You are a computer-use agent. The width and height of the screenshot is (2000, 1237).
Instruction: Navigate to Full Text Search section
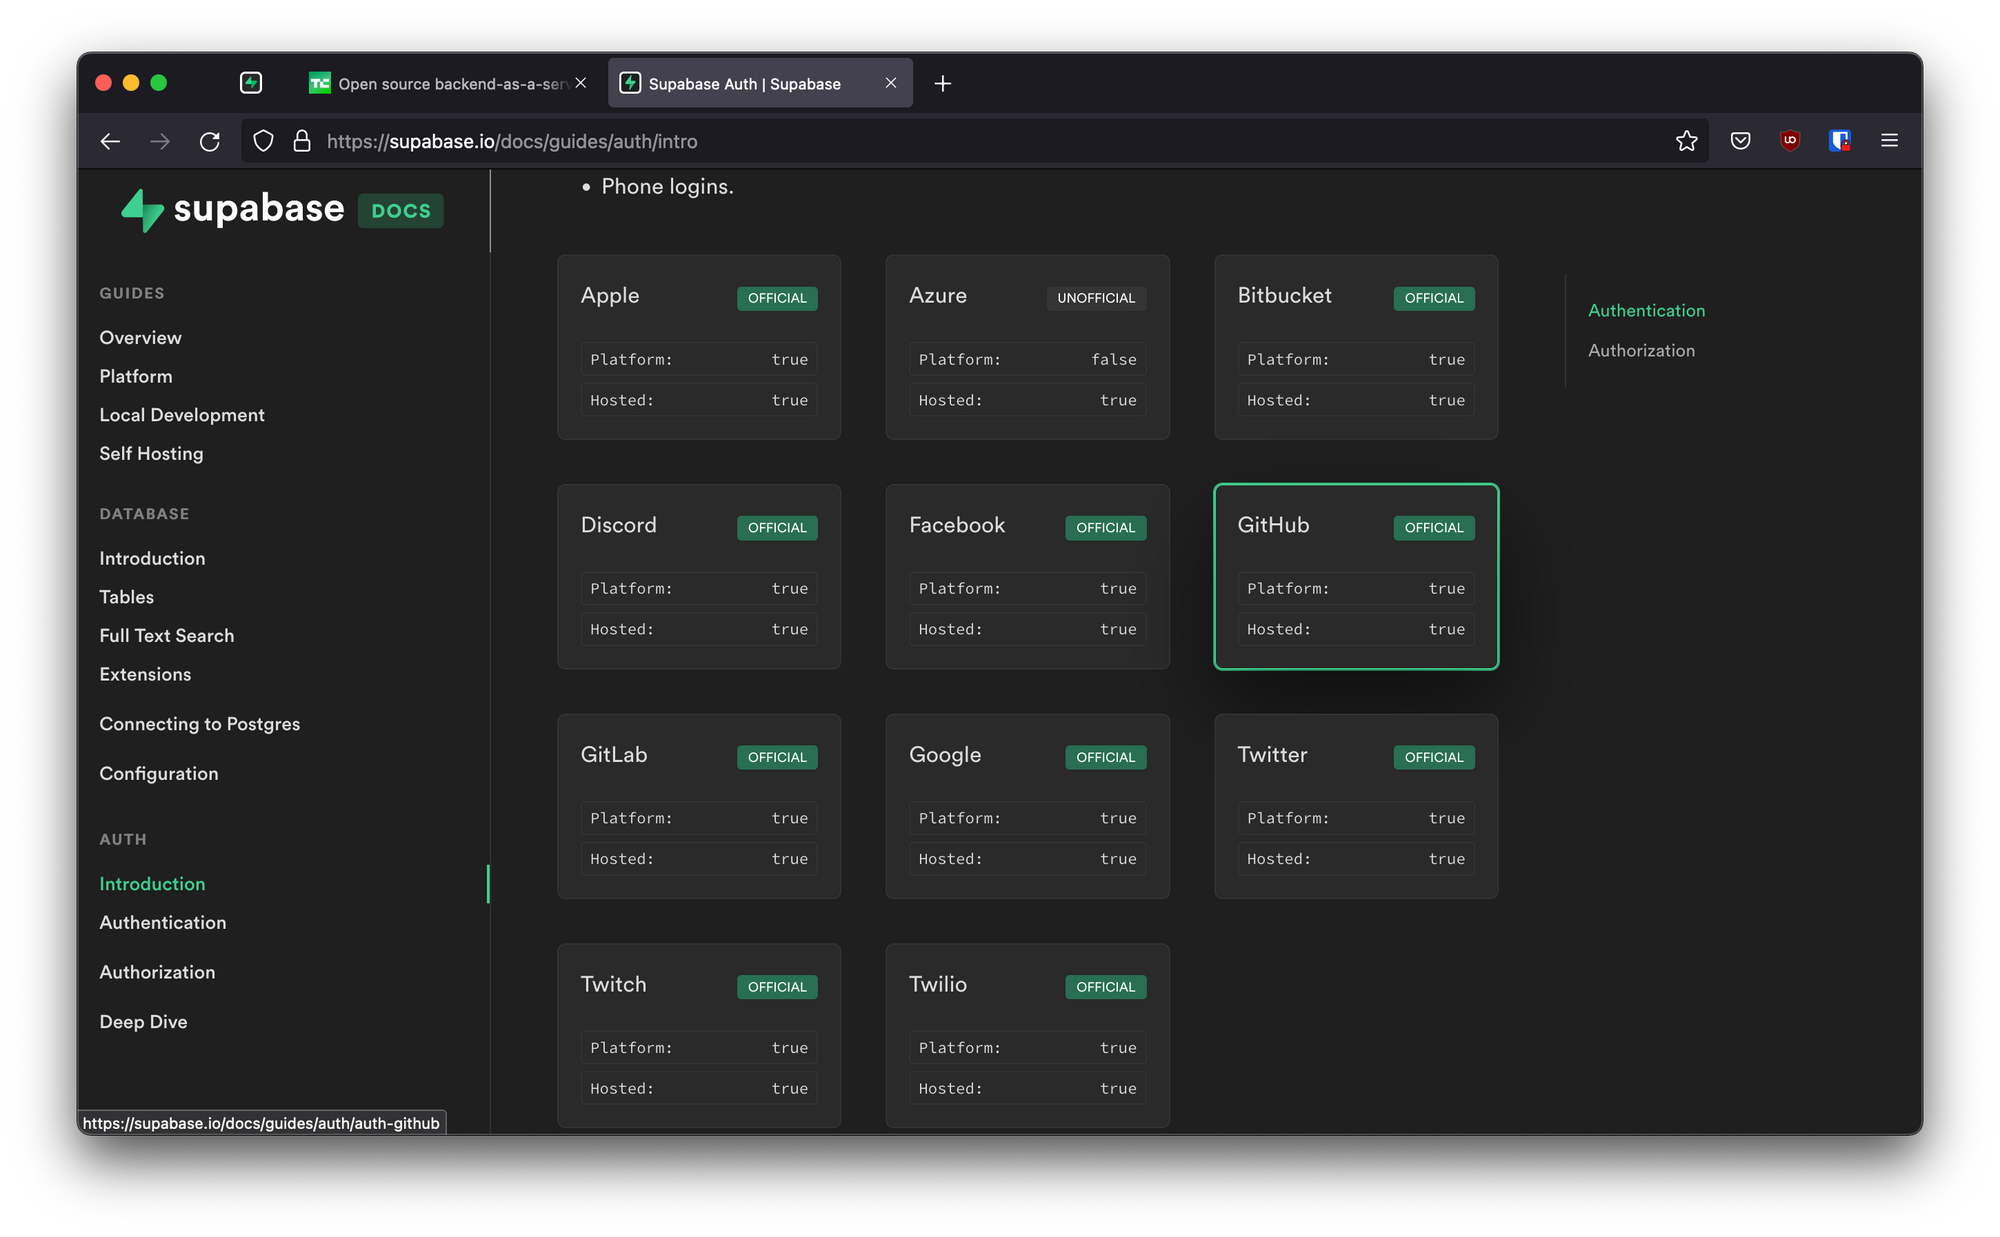164,634
